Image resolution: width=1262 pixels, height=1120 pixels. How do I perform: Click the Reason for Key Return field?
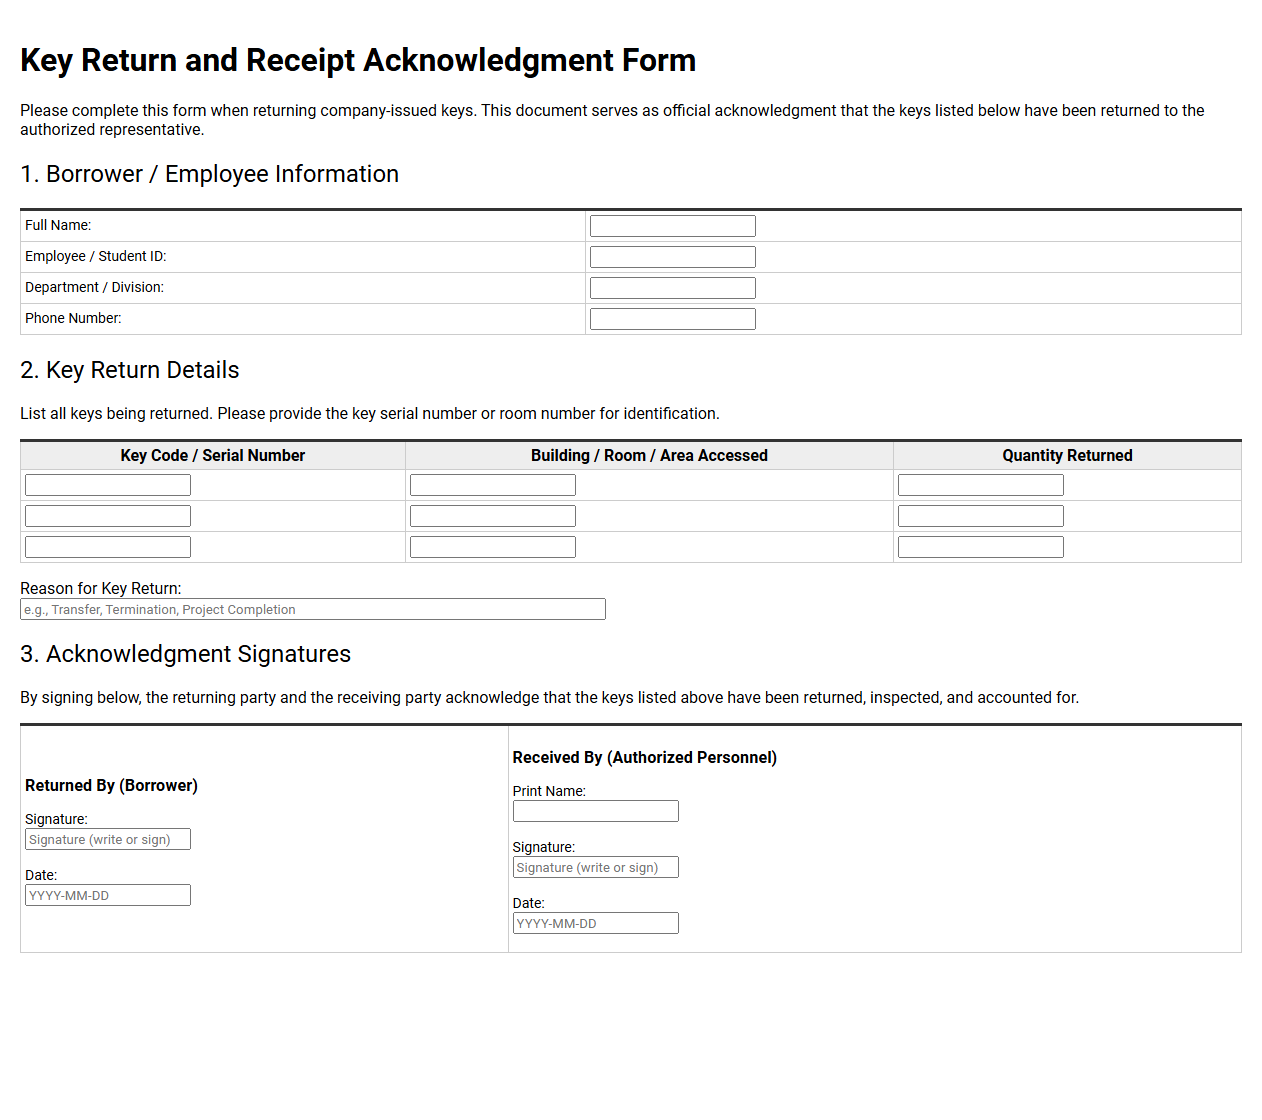(x=313, y=609)
